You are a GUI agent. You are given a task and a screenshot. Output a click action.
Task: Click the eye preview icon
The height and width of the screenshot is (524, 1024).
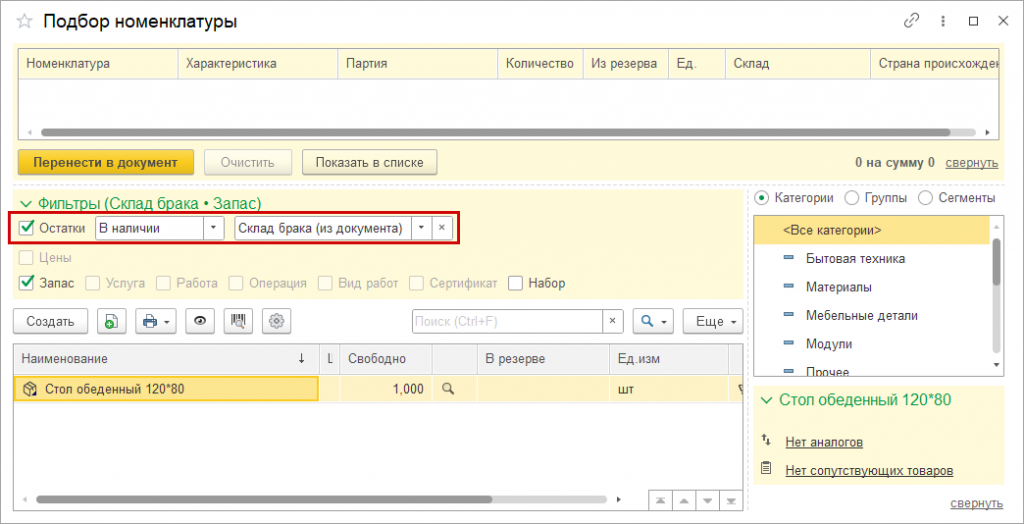(201, 321)
